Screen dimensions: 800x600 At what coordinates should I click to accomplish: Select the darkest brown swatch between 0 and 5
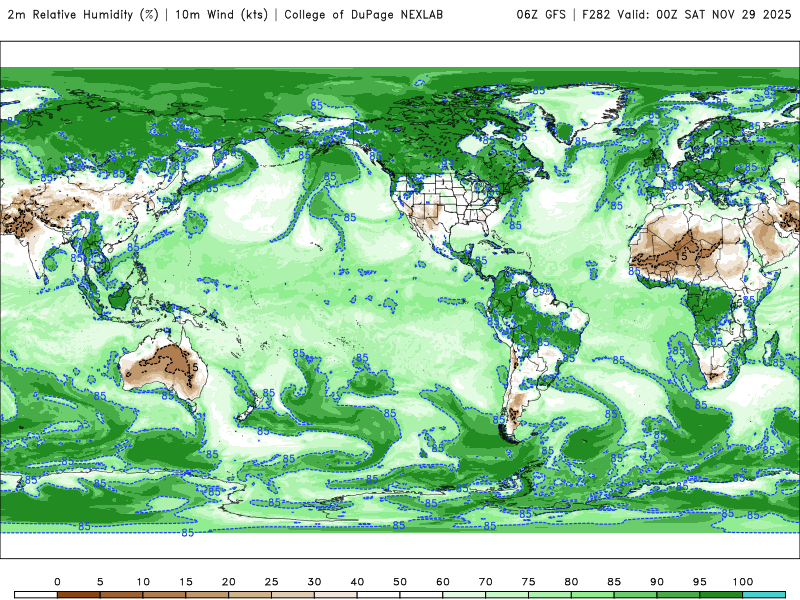point(79,595)
